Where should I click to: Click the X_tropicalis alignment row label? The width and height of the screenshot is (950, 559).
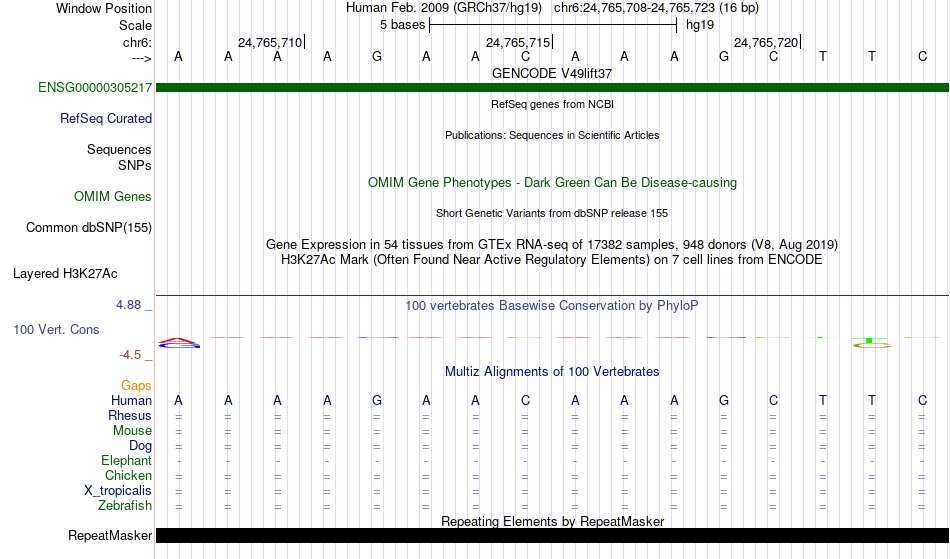click(x=118, y=491)
